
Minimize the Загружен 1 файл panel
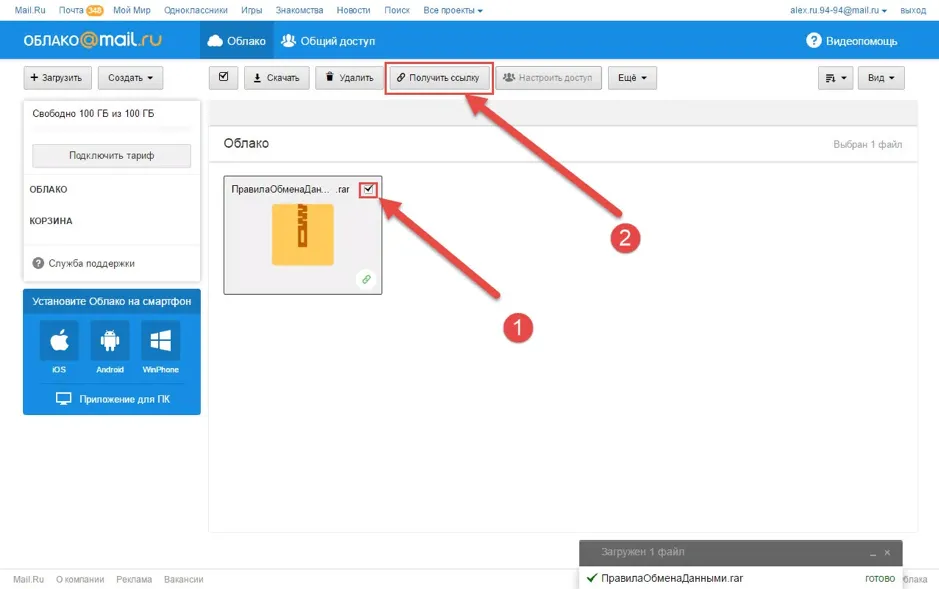[873, 553]
